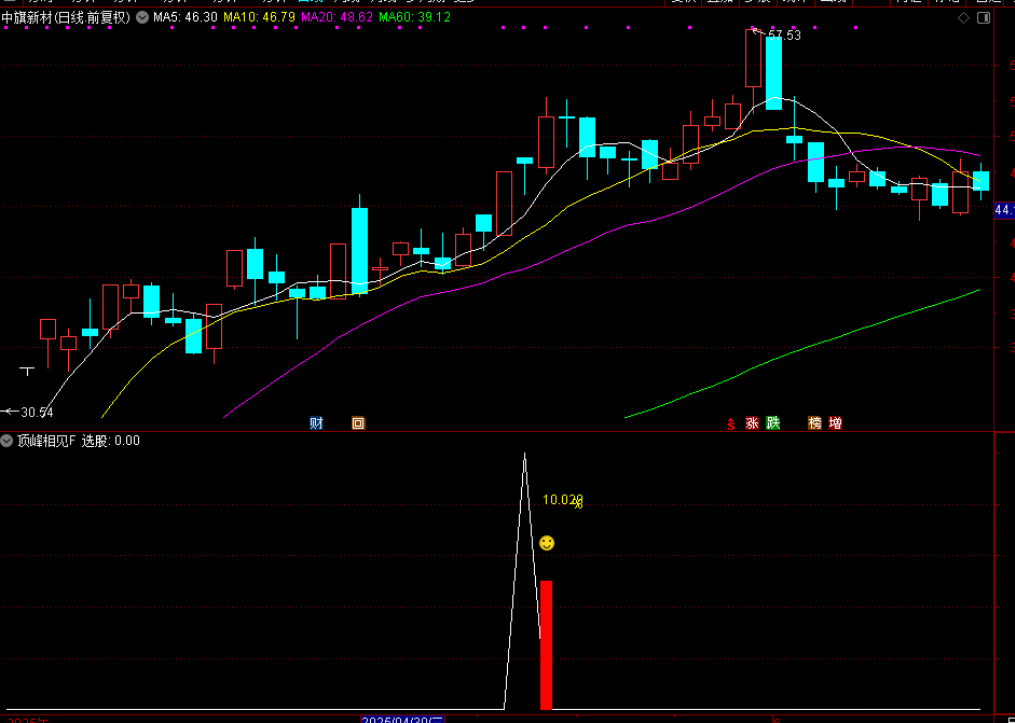Click the blue 财 financial event marker
Viewport: 1015px width, 723px height.
(x=316, y=423)
